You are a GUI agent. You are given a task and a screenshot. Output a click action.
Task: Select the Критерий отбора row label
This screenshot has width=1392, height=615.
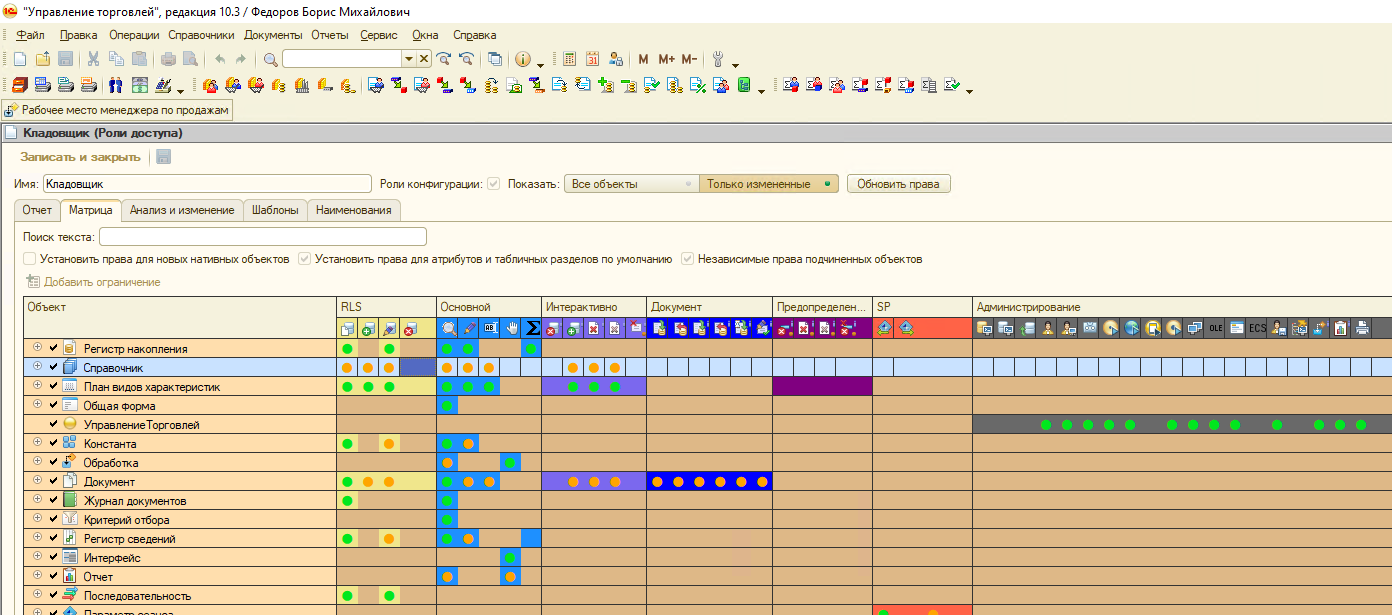point(126,520)
